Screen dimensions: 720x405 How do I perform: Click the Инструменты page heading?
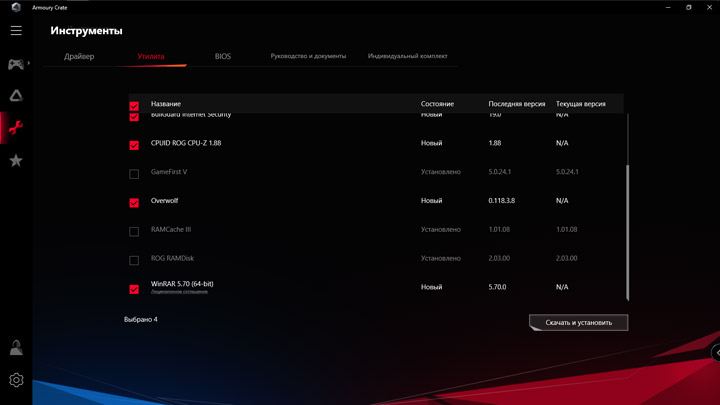point(86,31)
